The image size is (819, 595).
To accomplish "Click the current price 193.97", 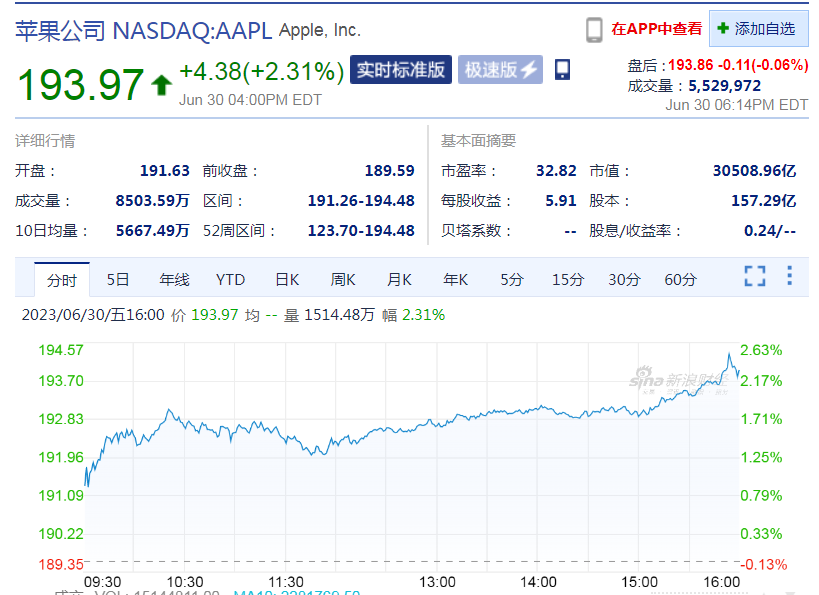I will [80, 85].
